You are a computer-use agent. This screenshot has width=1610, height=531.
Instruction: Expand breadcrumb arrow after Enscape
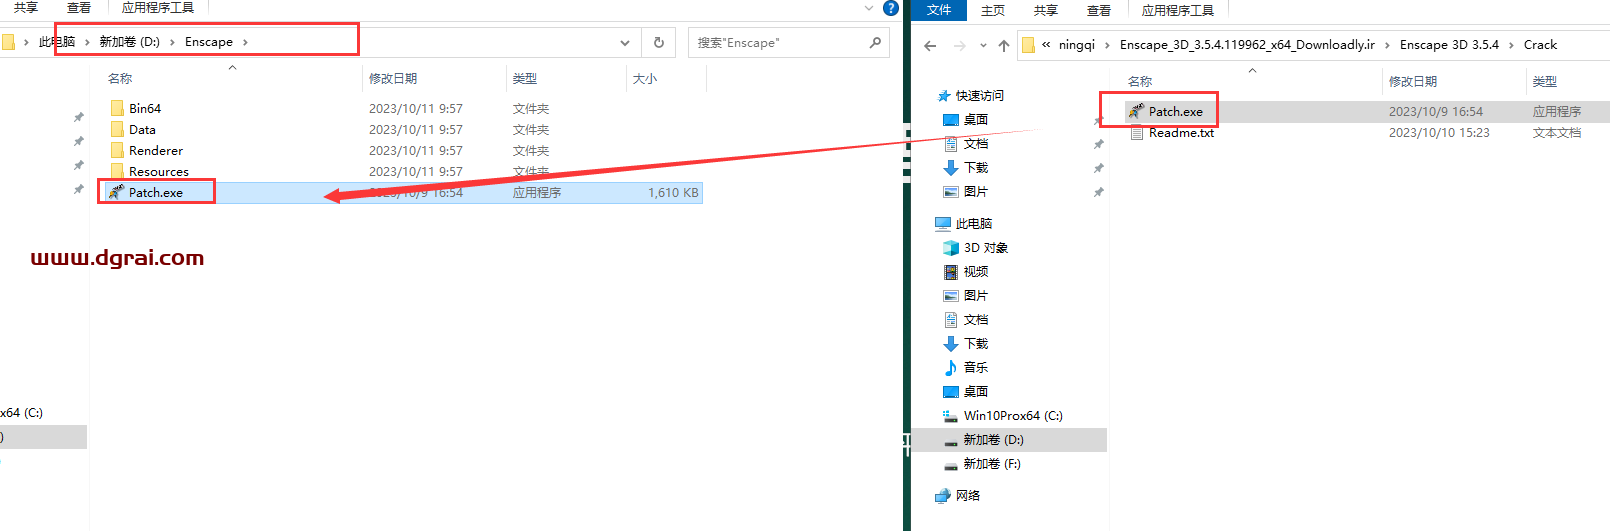click(245, 42)
